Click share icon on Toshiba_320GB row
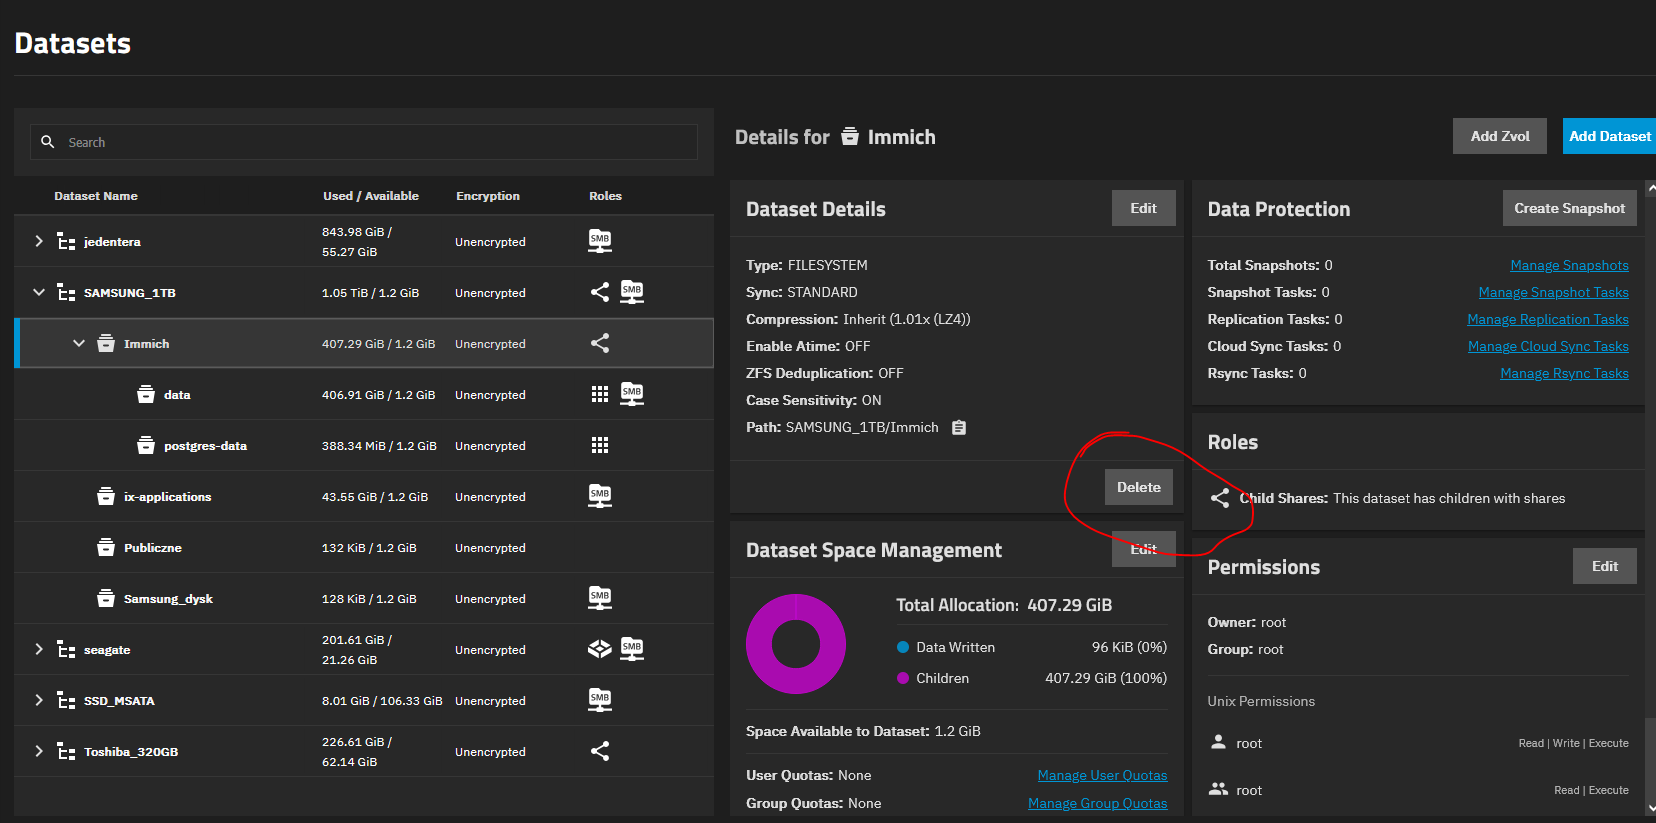The height and width of the screenshot is (823, 1656). tap(600, 751)
